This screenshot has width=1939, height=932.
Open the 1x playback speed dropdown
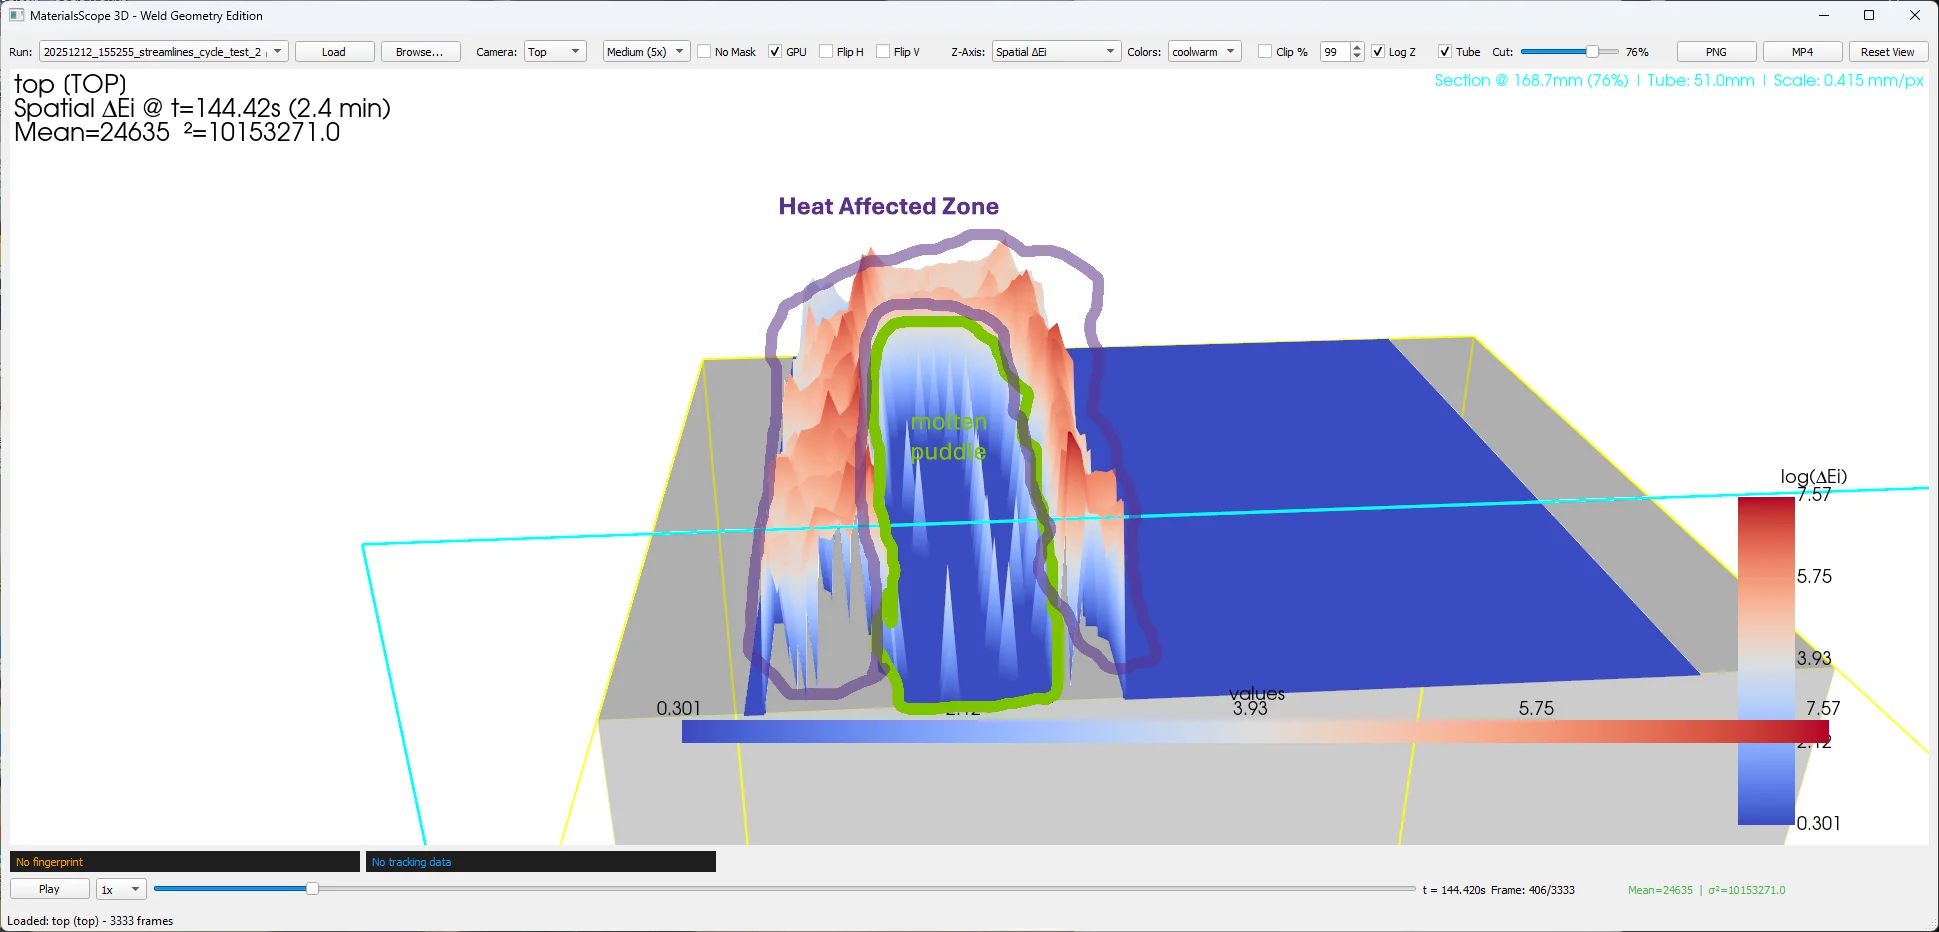pos(119,888)
